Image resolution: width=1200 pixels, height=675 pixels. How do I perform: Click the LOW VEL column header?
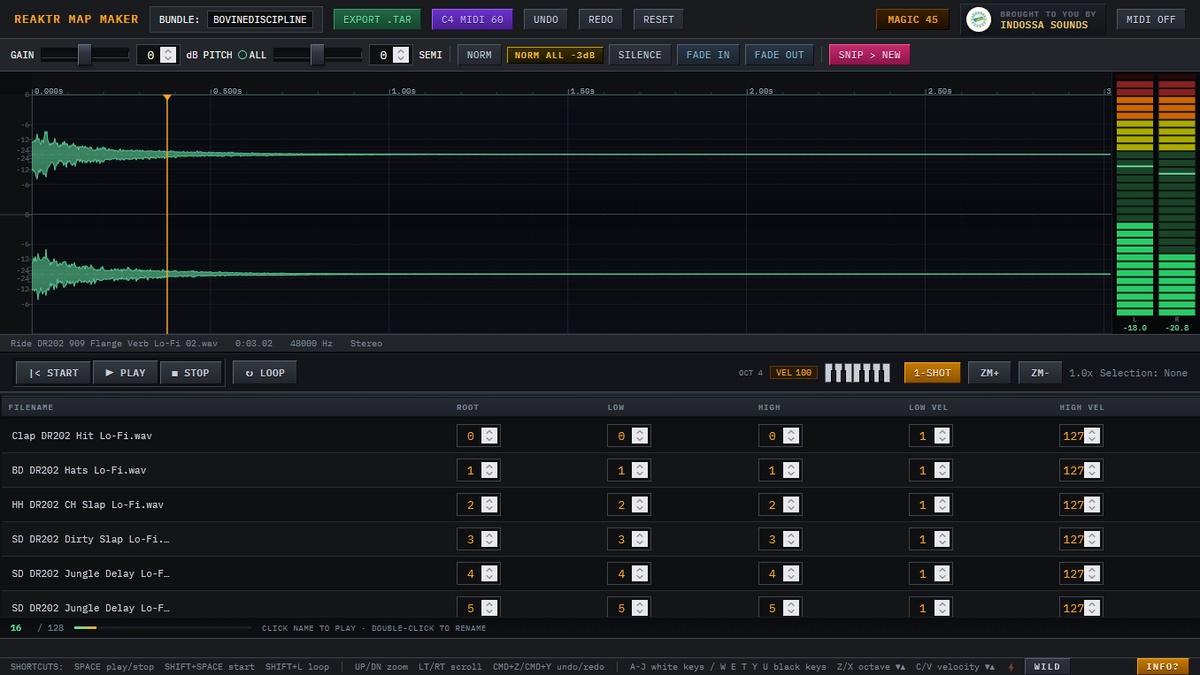tap(929, 407)
